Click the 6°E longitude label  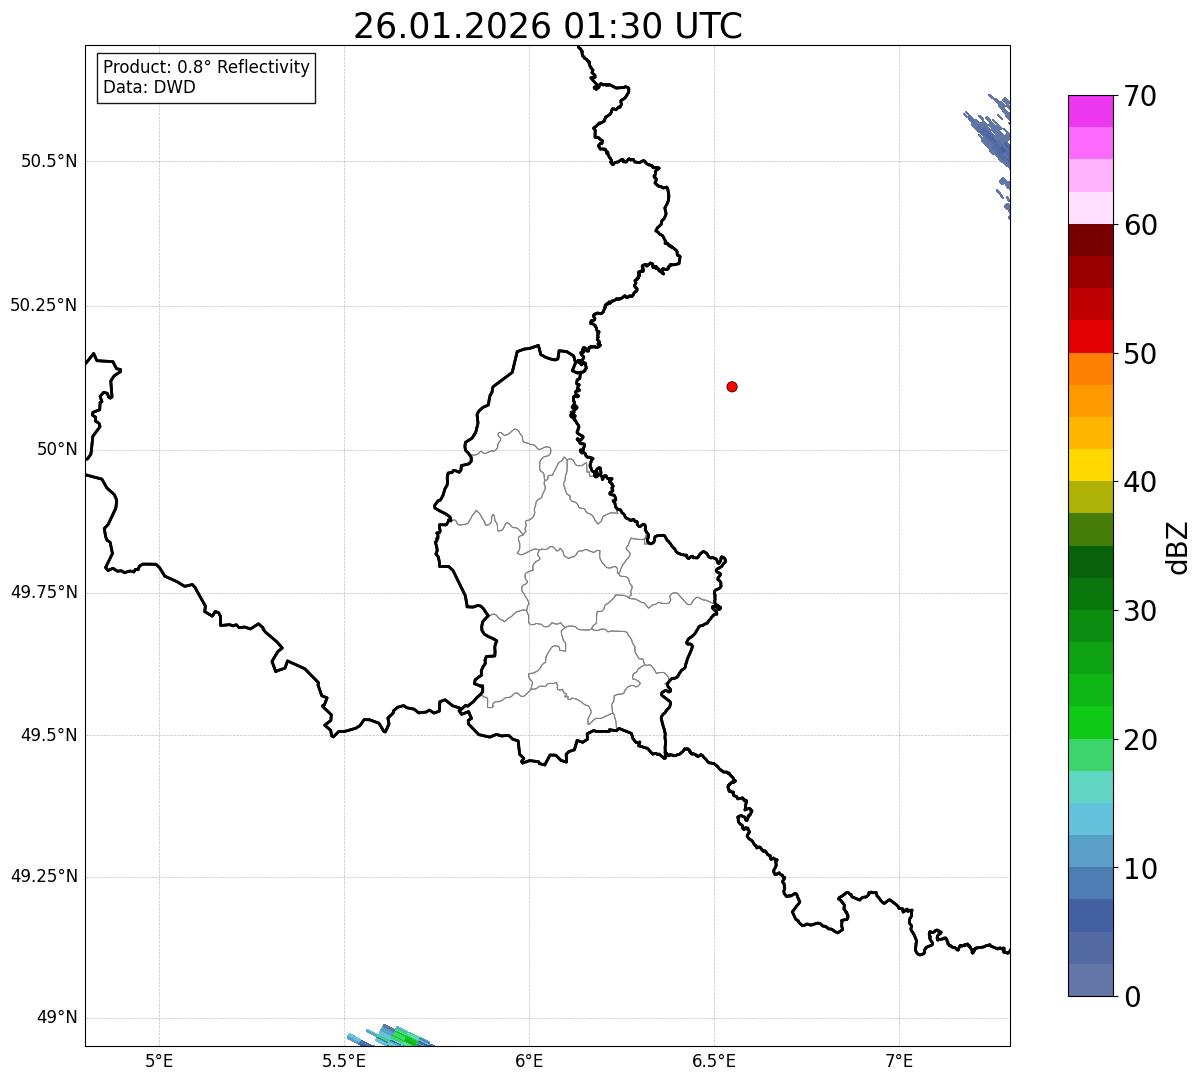coord(529,1060)
